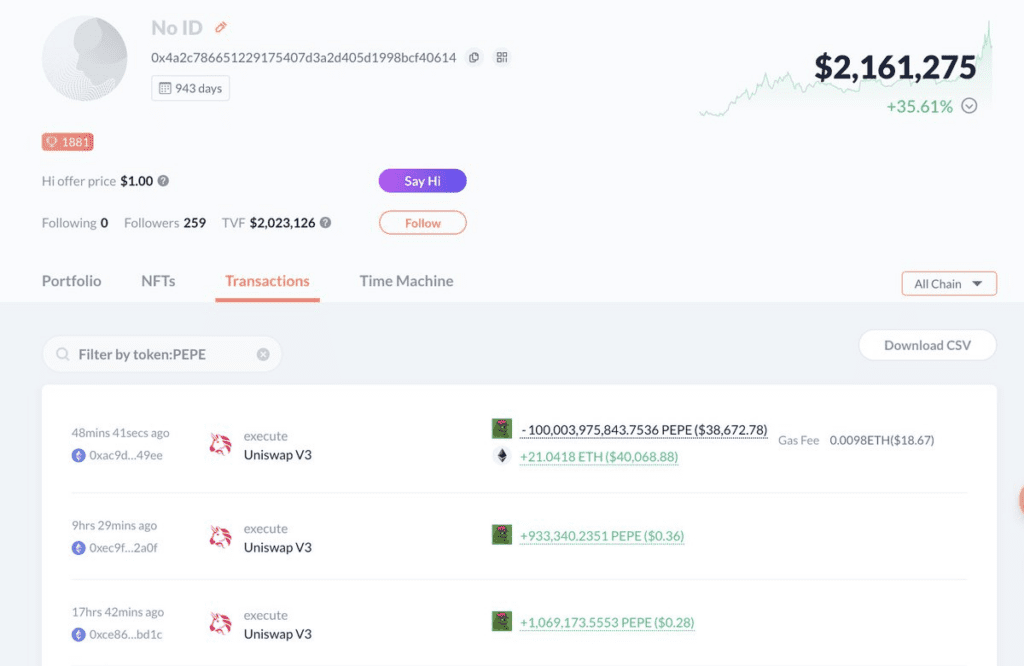Copy the wallet address using the copy icon
The image size is (1024, 666).
474,58
